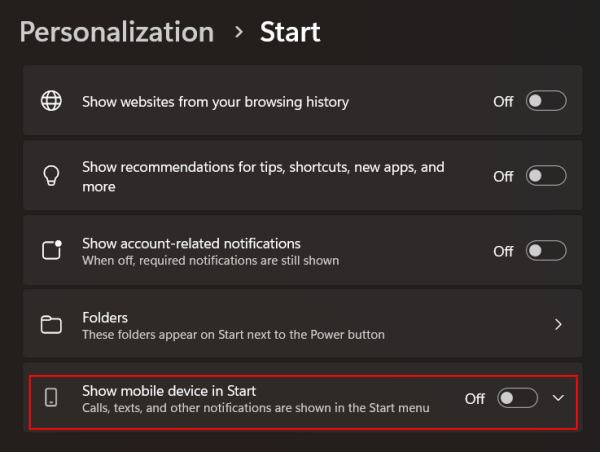This screenshot has height=452, width=600.
Task: Click "Show mobile device in Start" title
Action: (x=176, y=390)
